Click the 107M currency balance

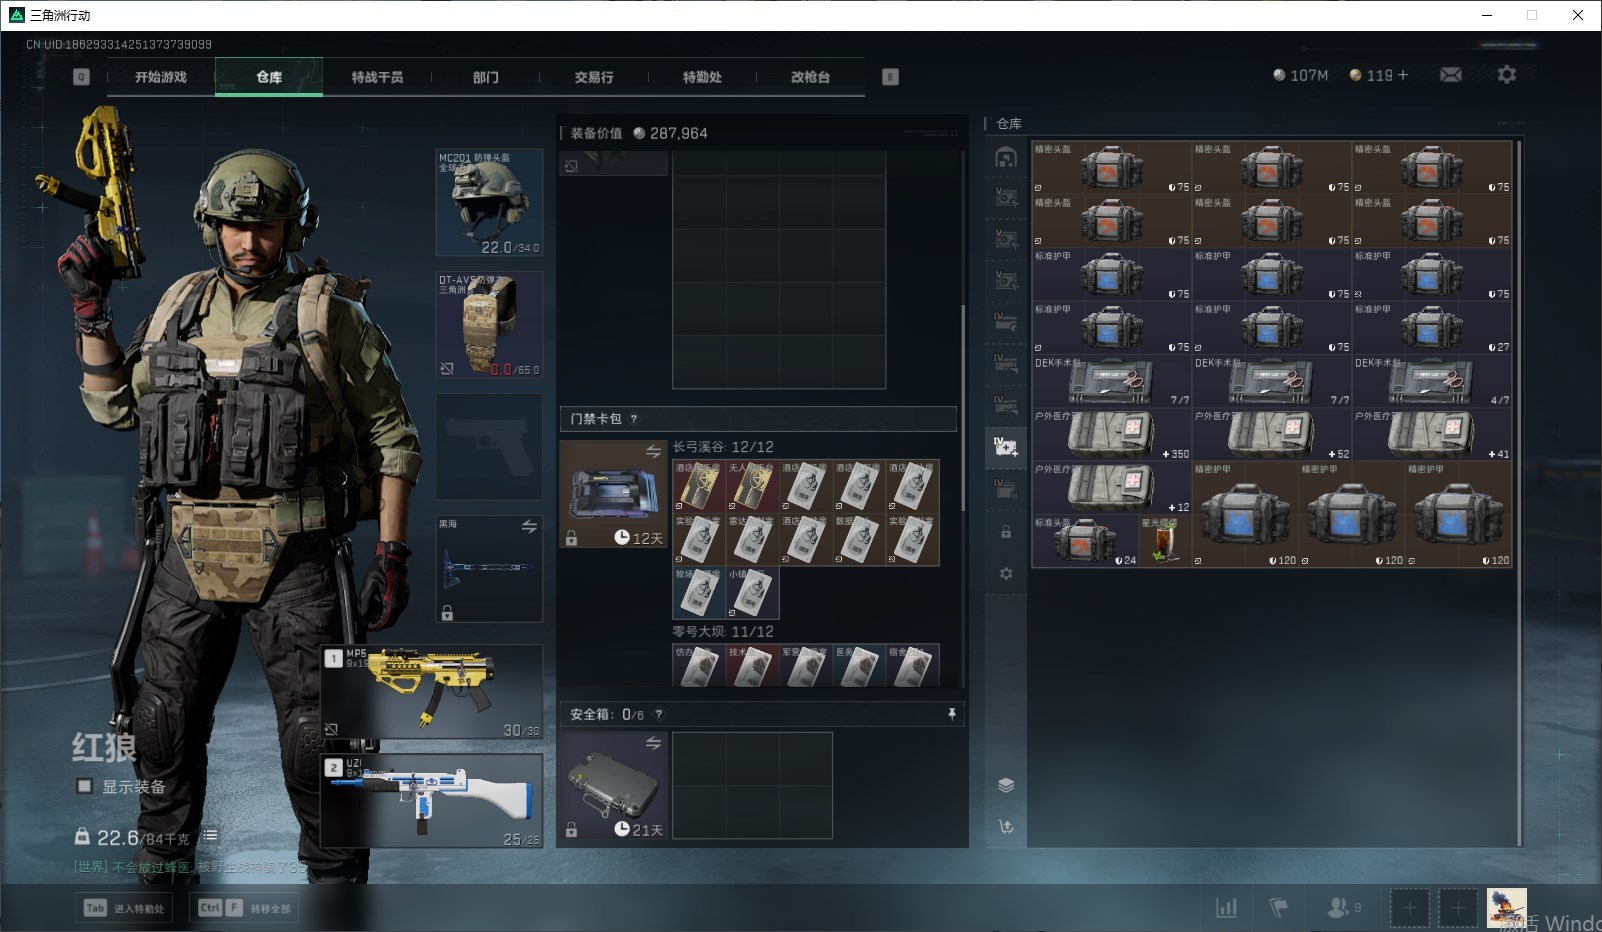[1300, 75]
